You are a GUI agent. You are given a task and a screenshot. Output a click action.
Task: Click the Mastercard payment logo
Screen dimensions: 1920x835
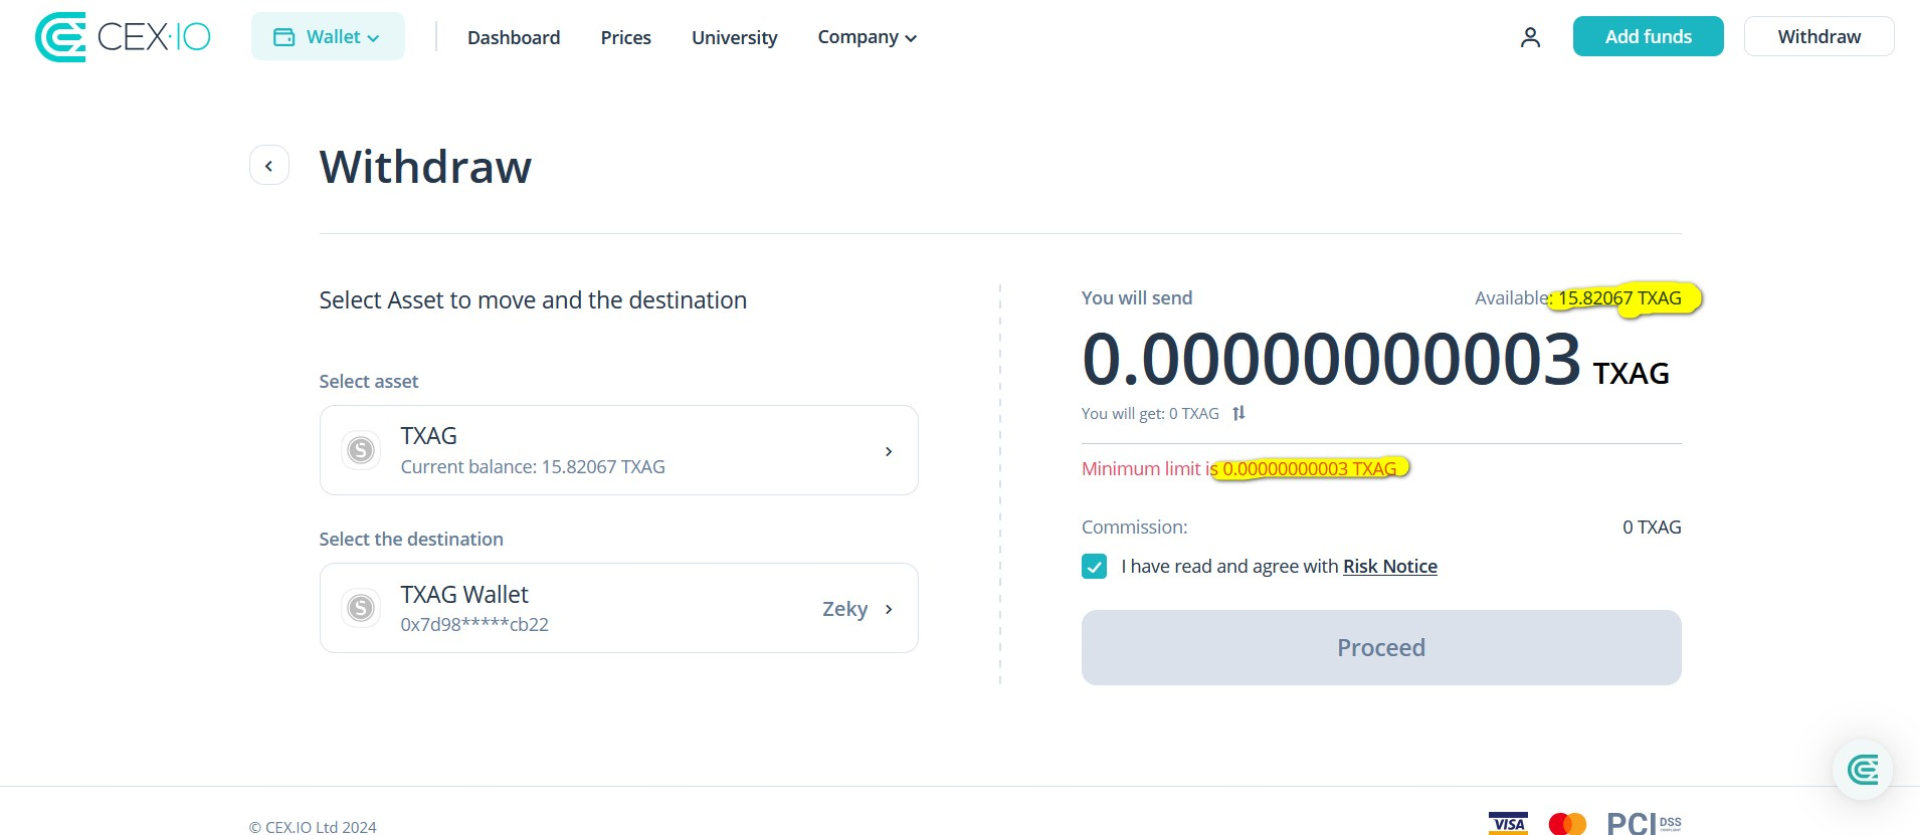[1567, 824]
